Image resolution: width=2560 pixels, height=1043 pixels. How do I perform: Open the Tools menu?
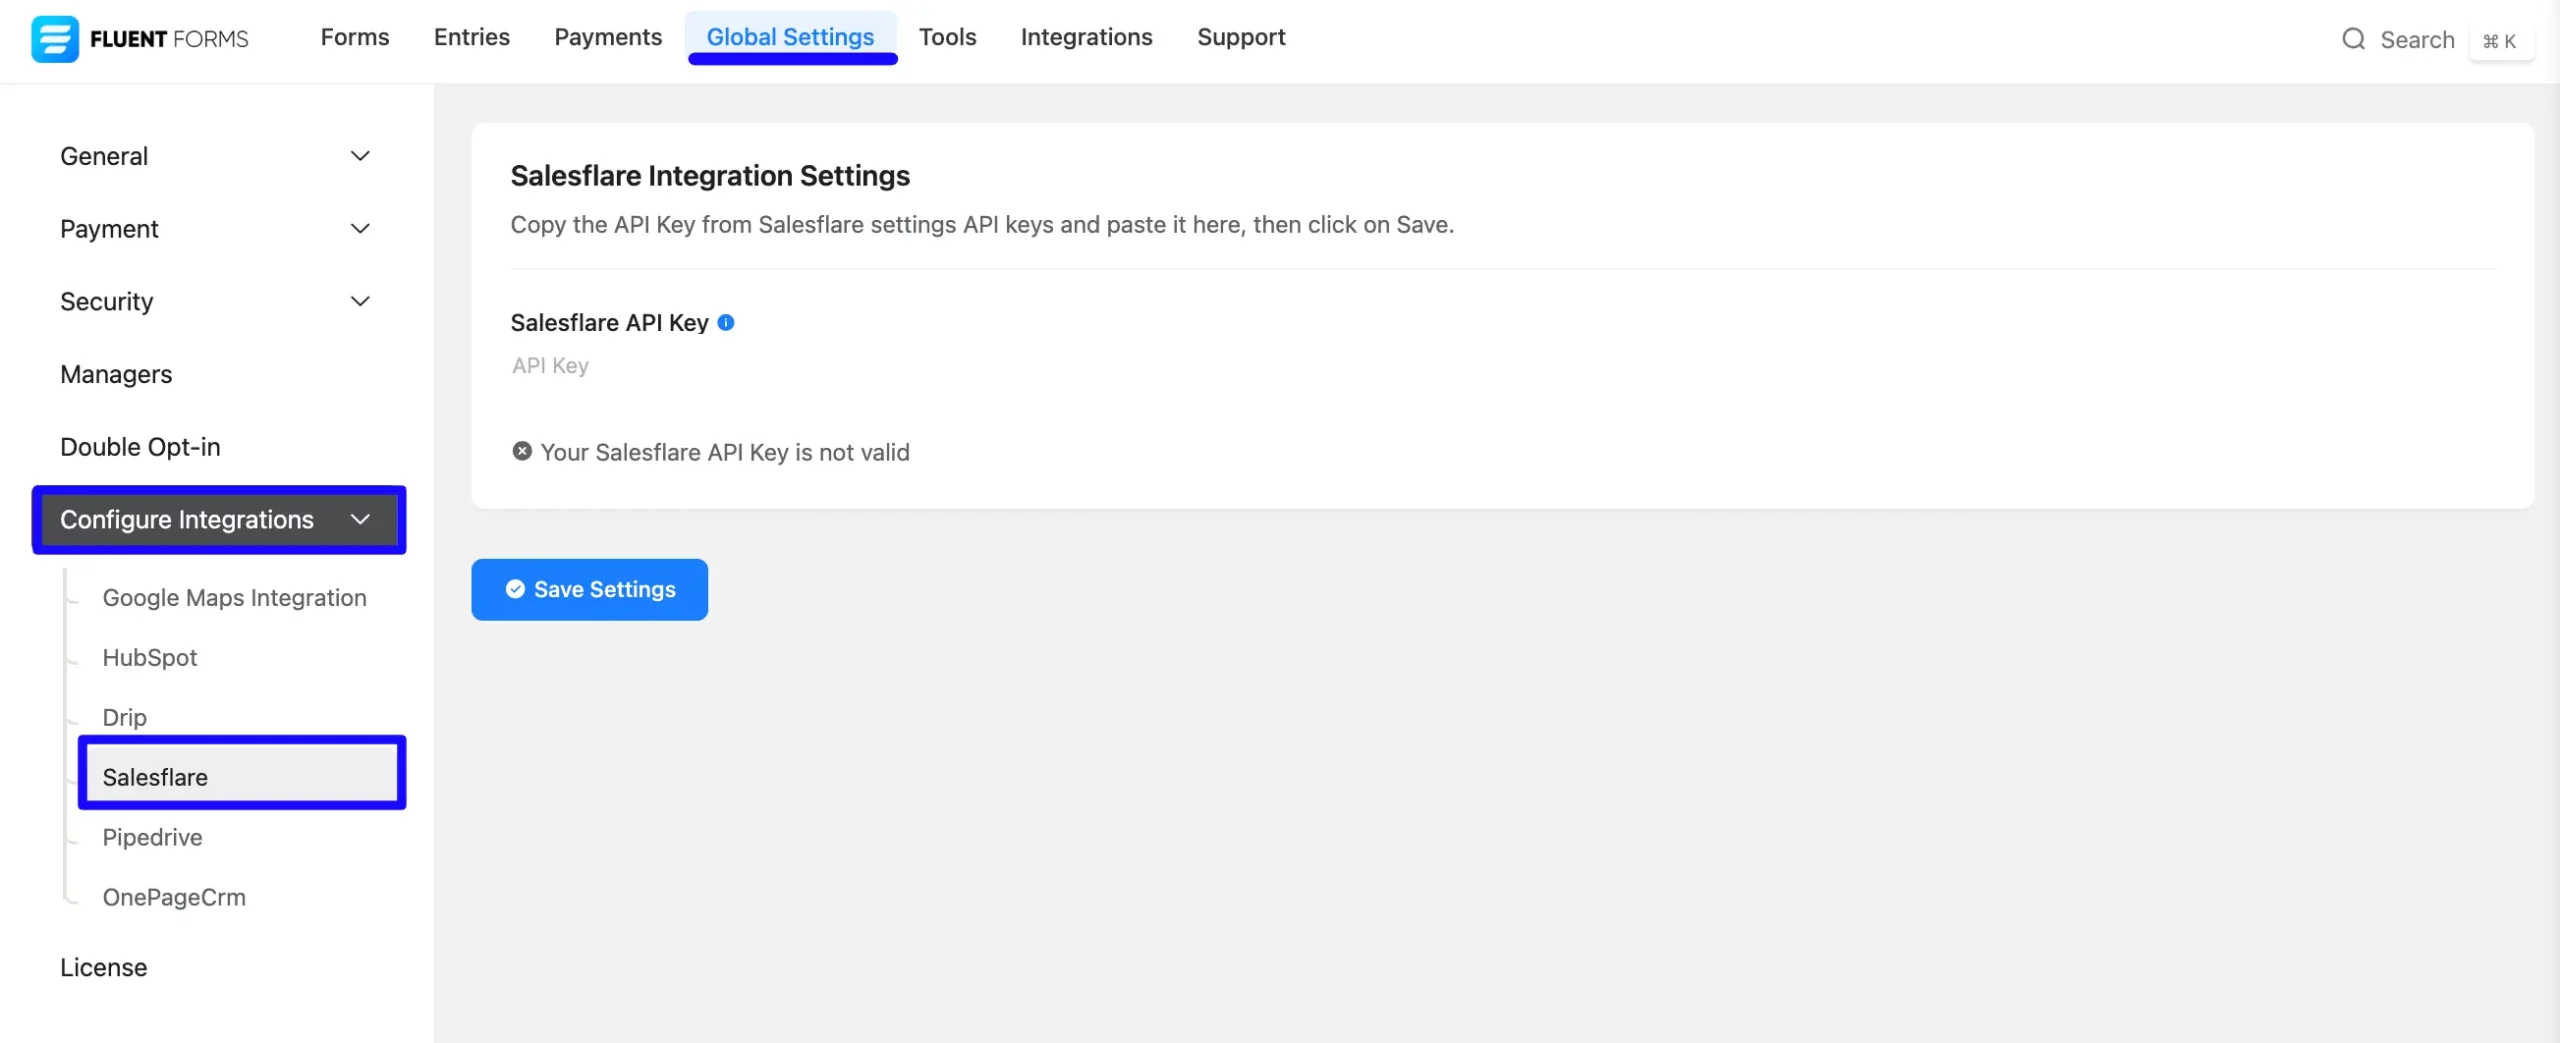[x=947, y=37]
